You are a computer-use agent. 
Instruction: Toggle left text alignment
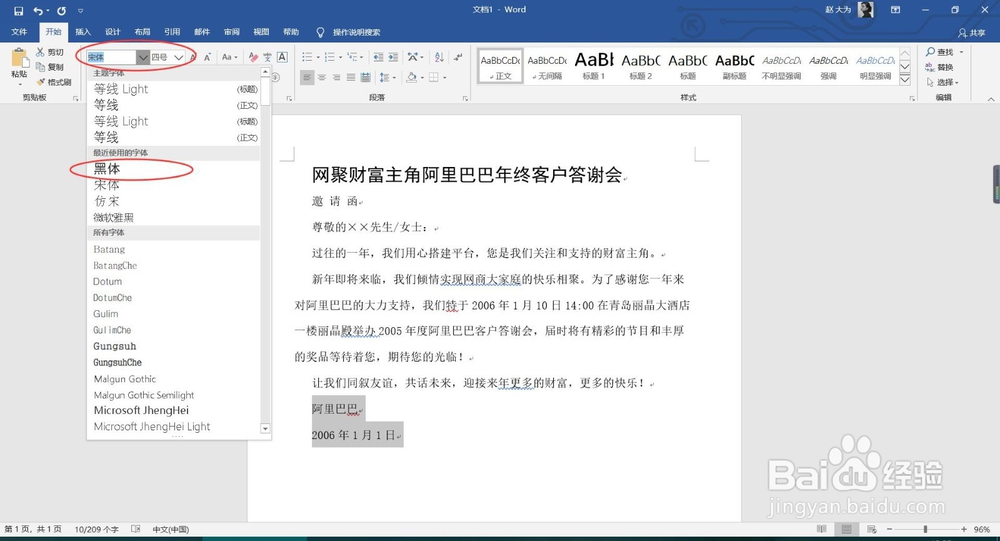coord(307,78)
